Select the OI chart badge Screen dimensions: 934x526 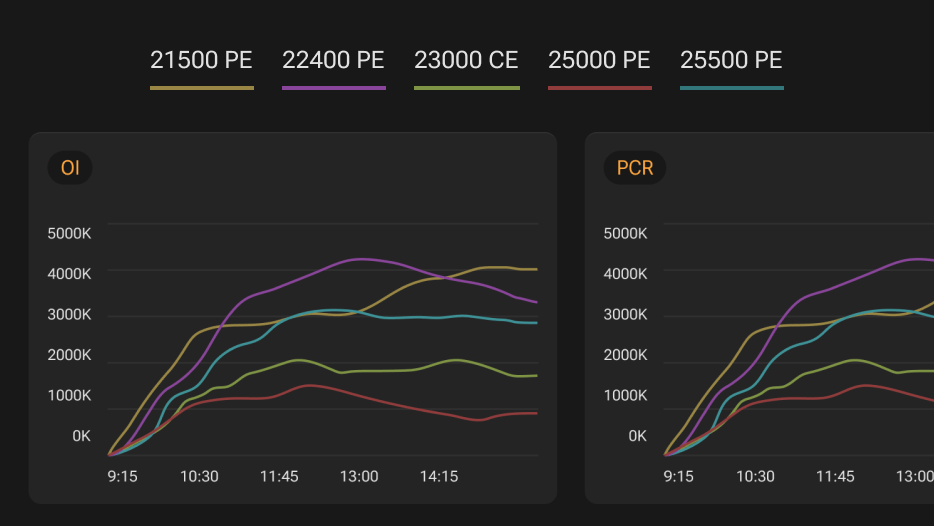pos(70,168)
